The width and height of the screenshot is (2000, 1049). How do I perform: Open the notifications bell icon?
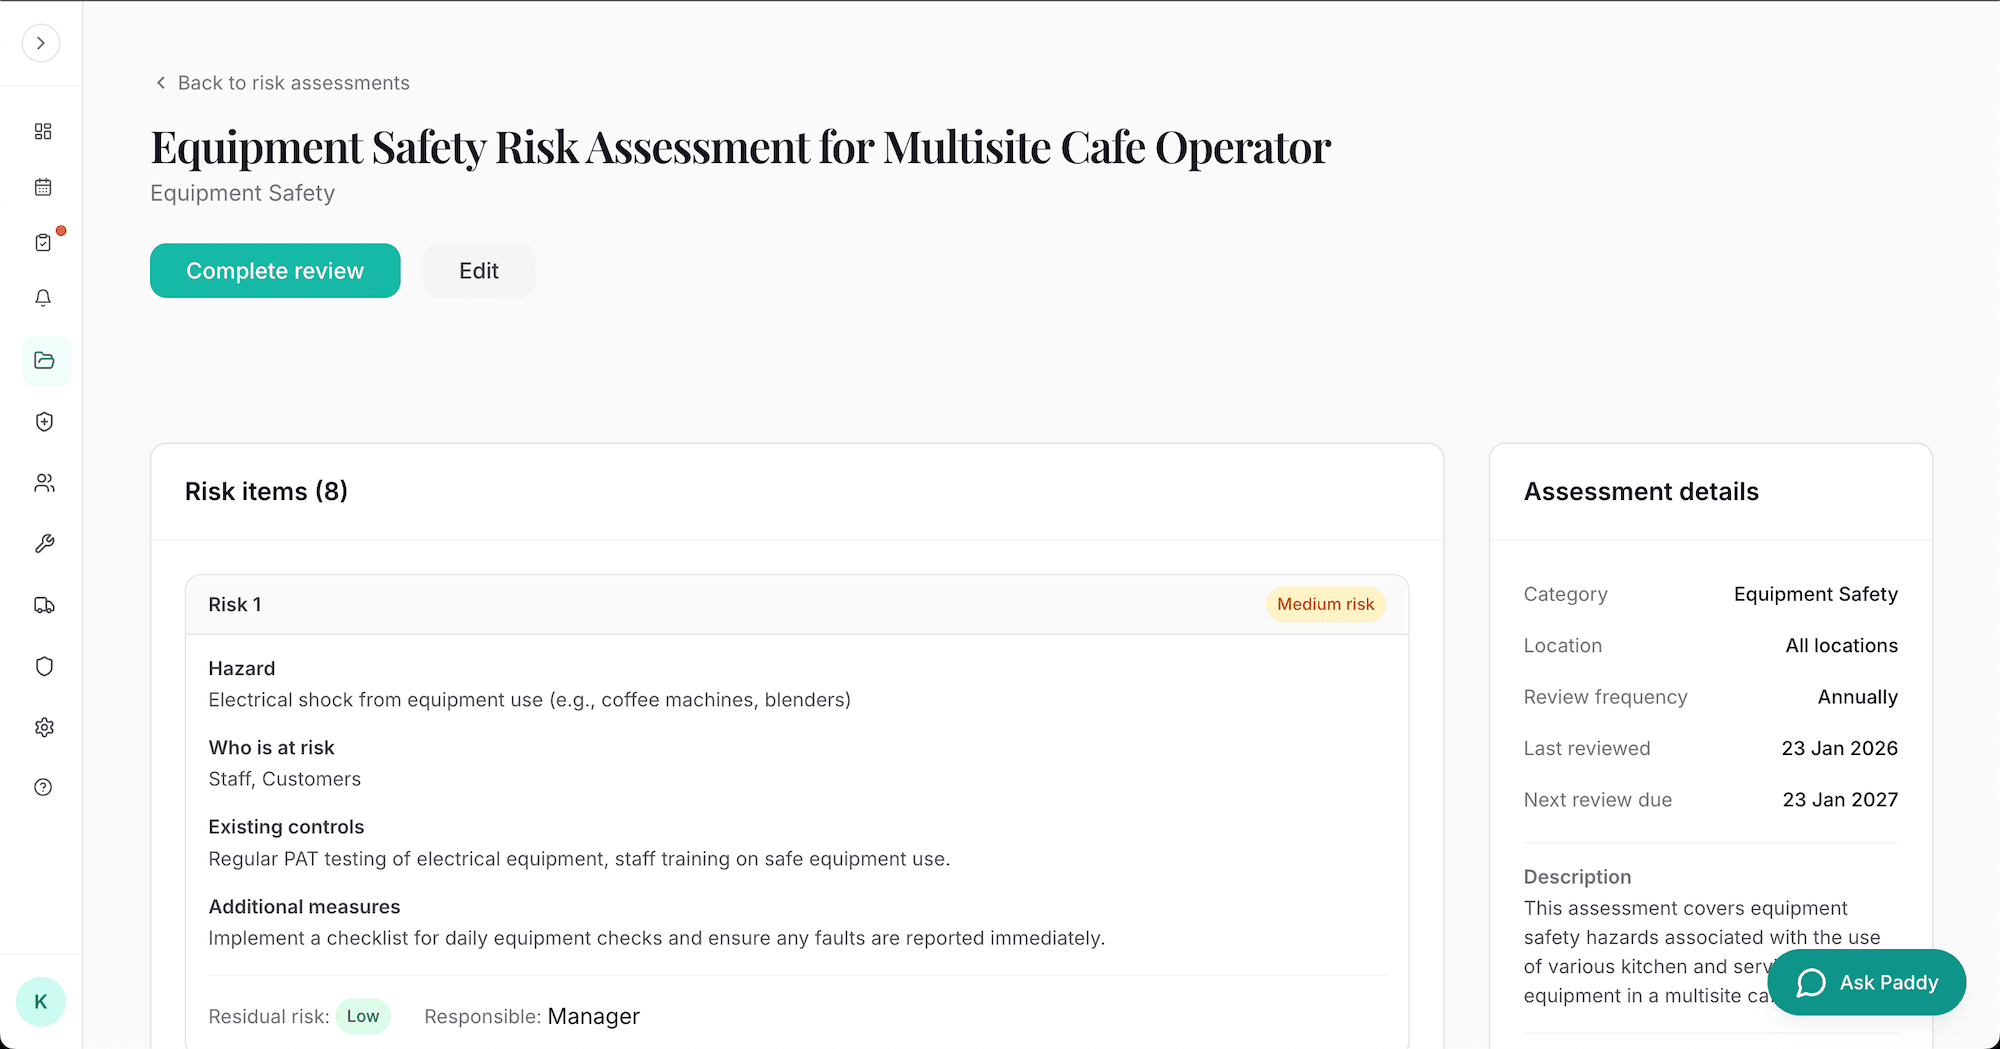[43, 297]
